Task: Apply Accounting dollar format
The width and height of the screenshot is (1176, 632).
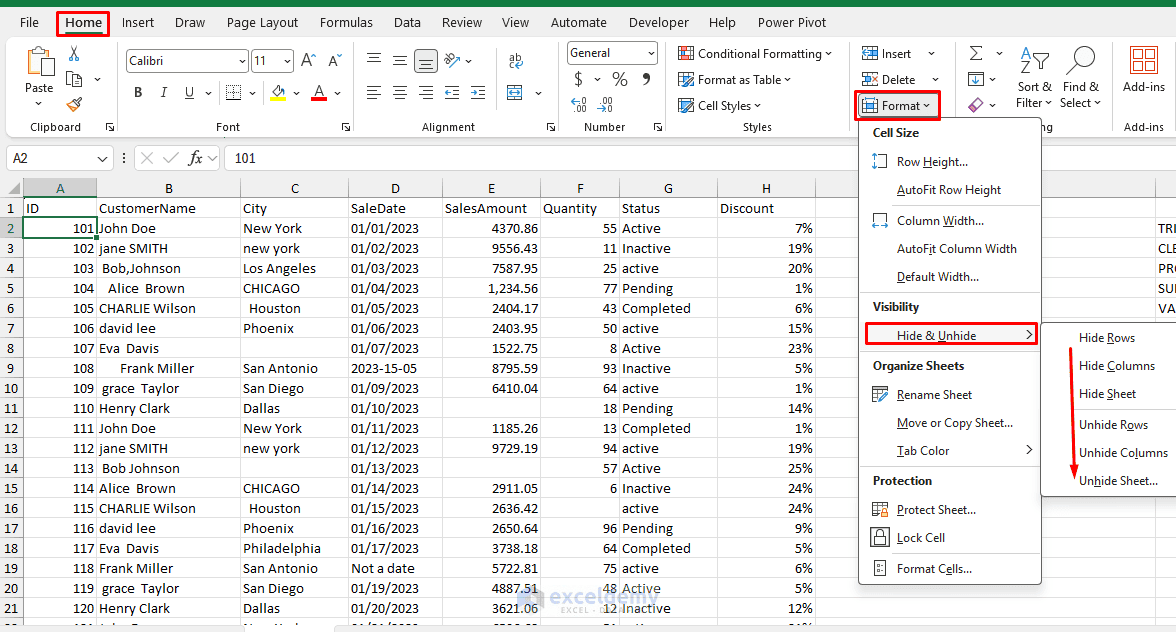Action: tap(578, 79)
